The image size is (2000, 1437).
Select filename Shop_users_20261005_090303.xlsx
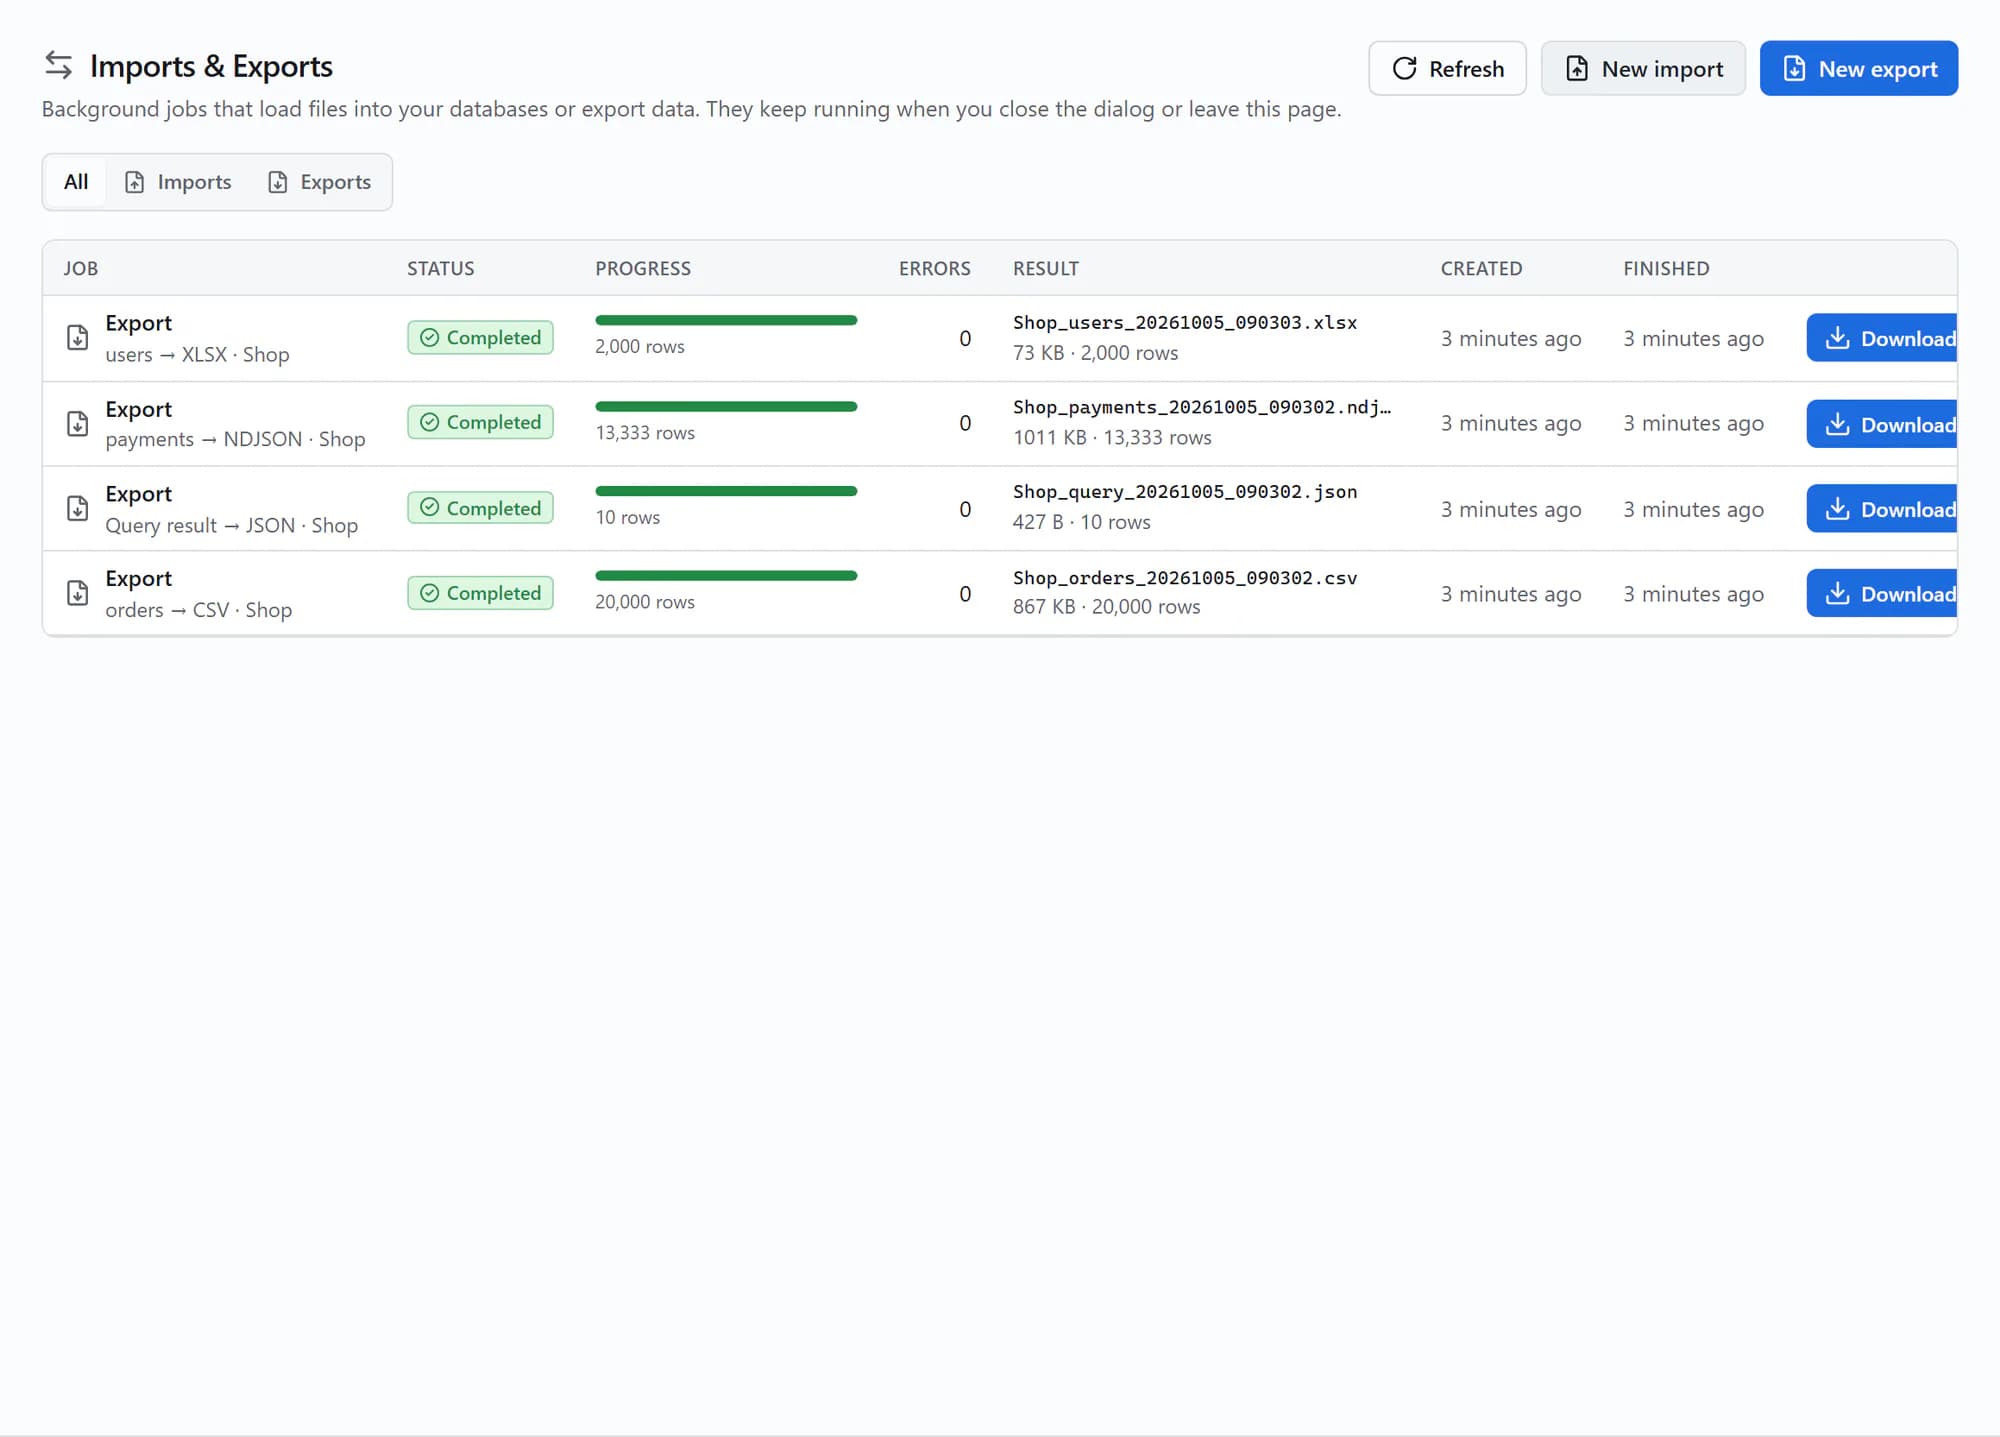click(x=1185, y=322)
